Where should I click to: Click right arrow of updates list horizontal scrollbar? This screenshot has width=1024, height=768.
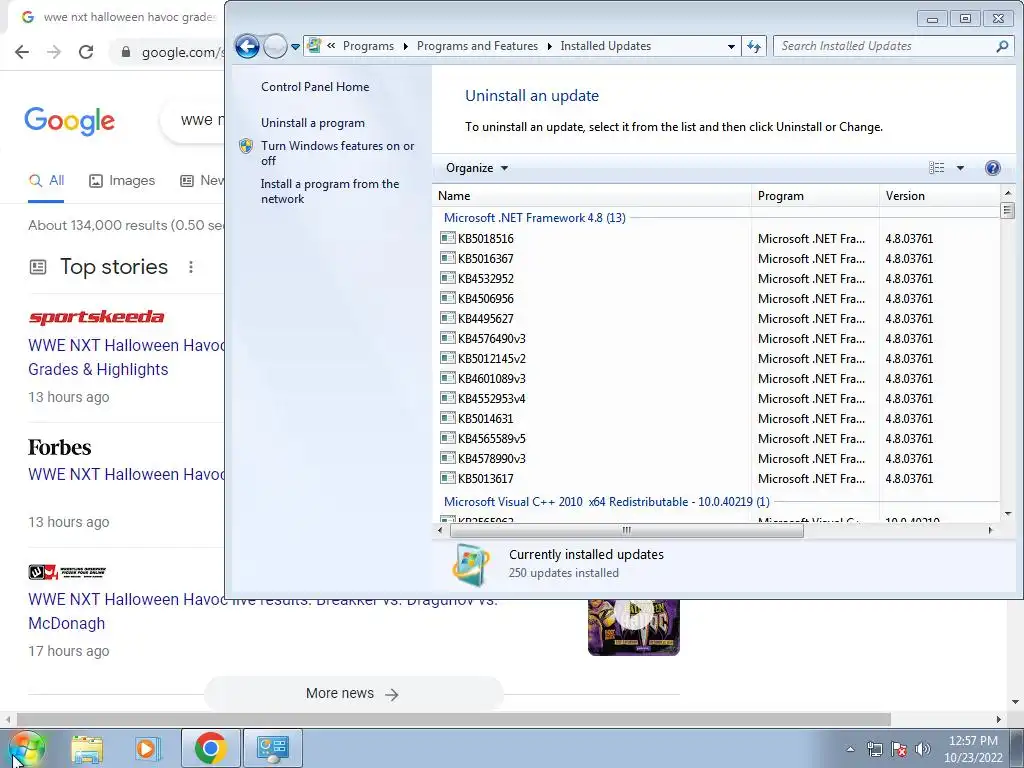[x=991, y=530]
